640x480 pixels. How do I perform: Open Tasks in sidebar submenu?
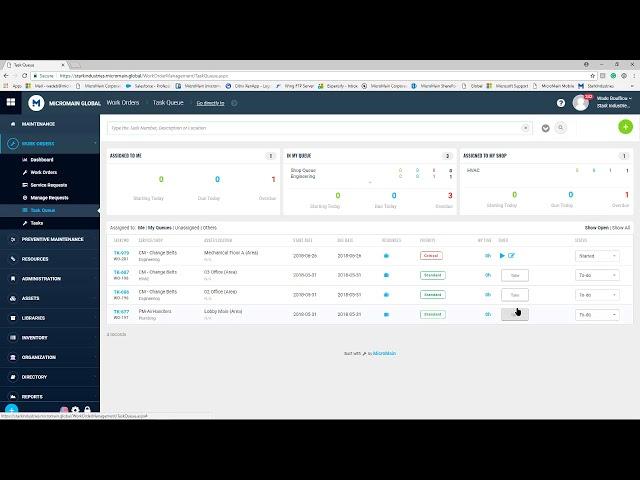36,223
